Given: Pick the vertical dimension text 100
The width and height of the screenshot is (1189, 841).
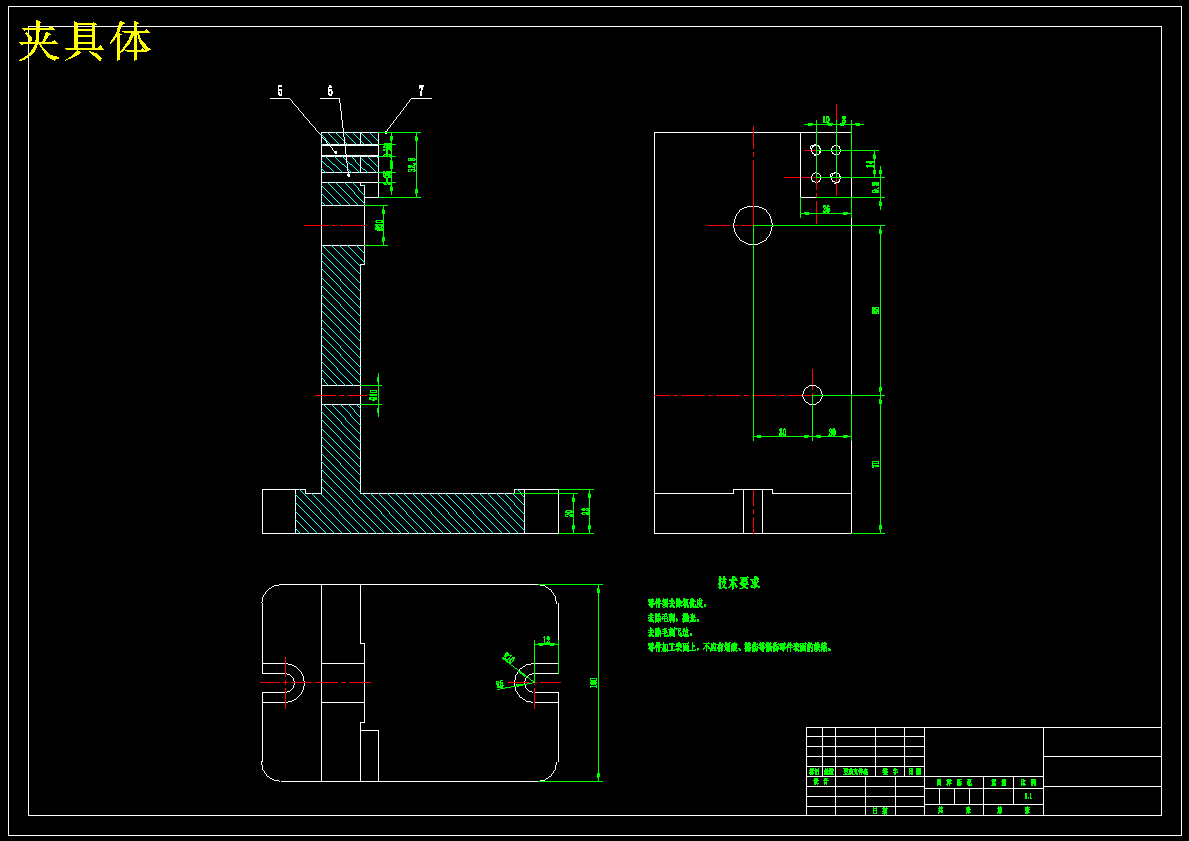Looking at the screenshot, I should [x=594, y=683].
